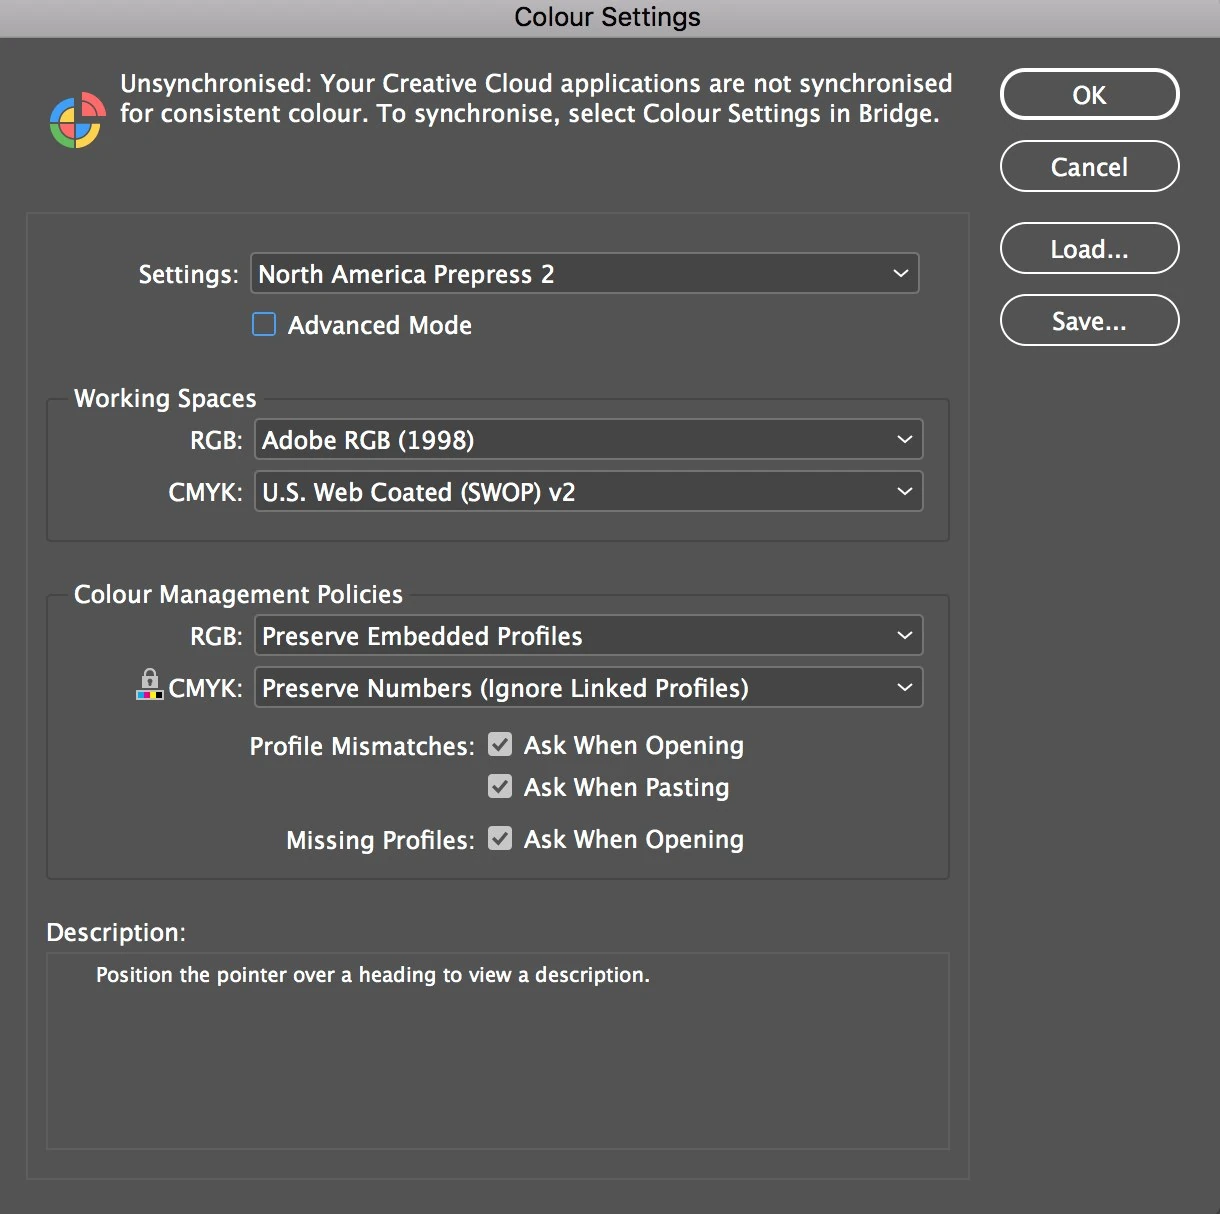The height and width of the screenshot is (1214, 1220).
Task: Click the Unsynchronised warning message
Action: (x=535, y=98)
